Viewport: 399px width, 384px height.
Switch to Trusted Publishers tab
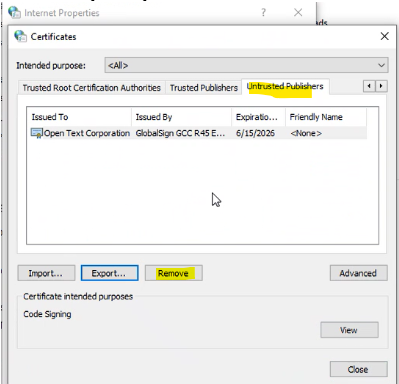[x=204, y=88]
